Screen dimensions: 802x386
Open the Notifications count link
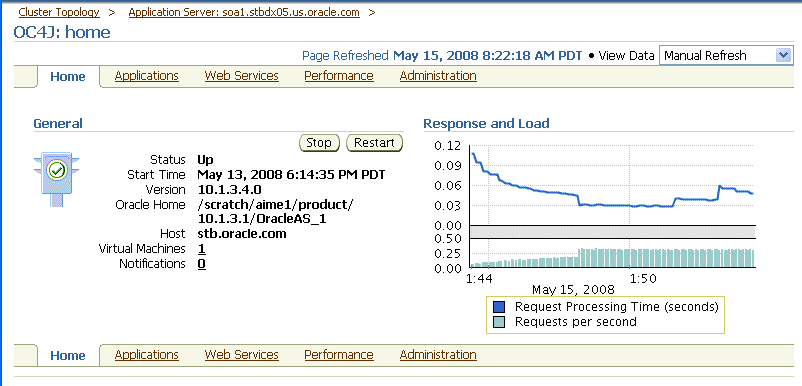click(x=202, y=264)
